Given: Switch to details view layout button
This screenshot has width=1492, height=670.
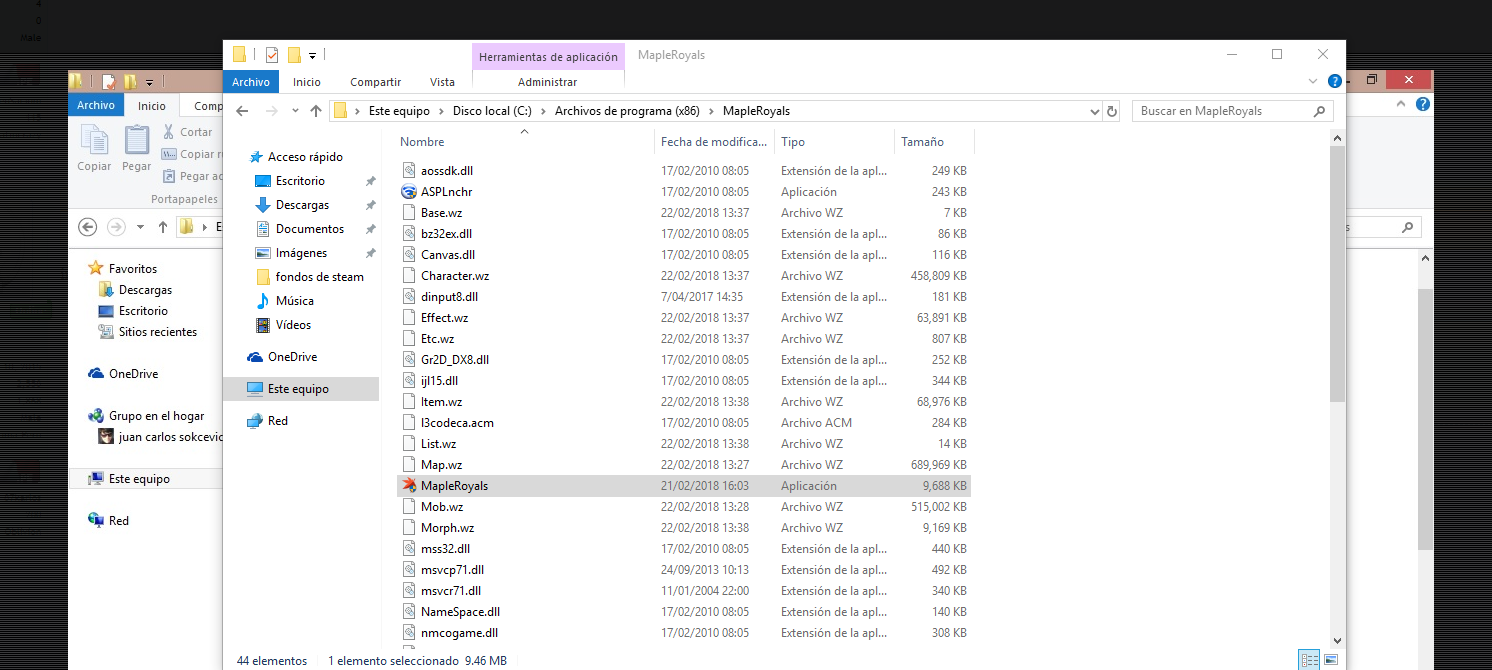Looking at the screenshot, I should coord(1308,660).
